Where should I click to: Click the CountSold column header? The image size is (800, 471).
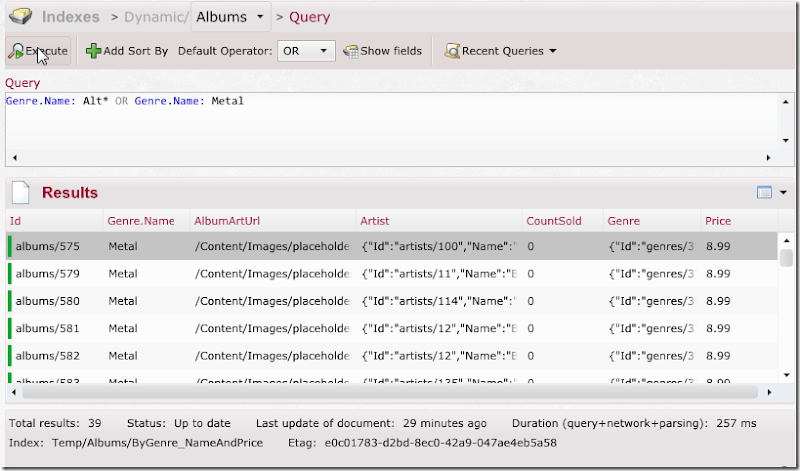[x=552, y=221]
